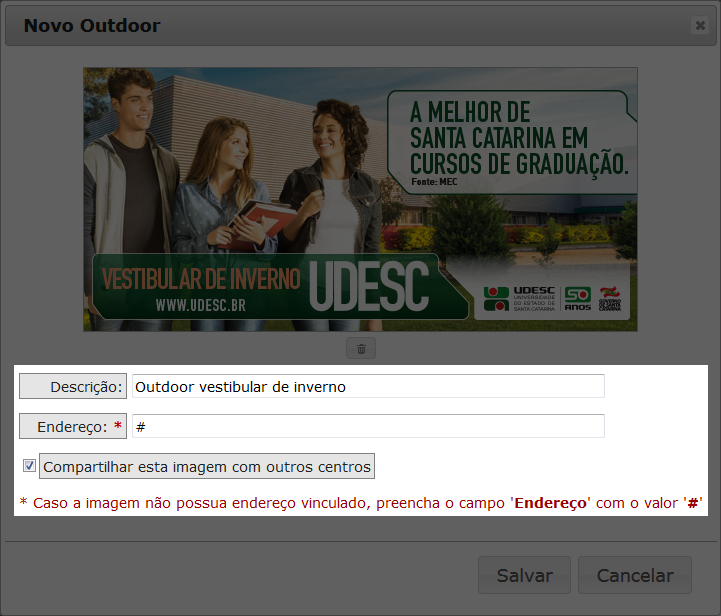The image size is (721, 616).
Task: Click the red note about the Endereço field
Action: (361, 503)
